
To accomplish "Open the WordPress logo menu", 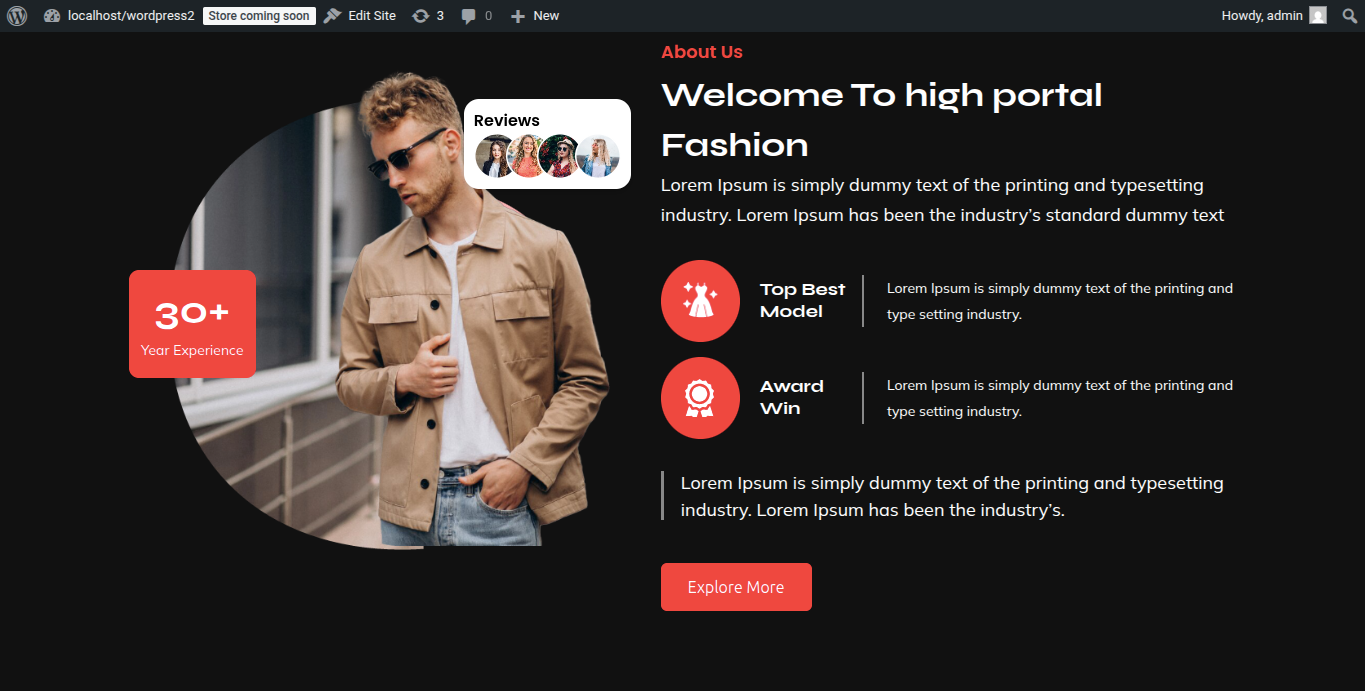I will click(x=17, y=16).
